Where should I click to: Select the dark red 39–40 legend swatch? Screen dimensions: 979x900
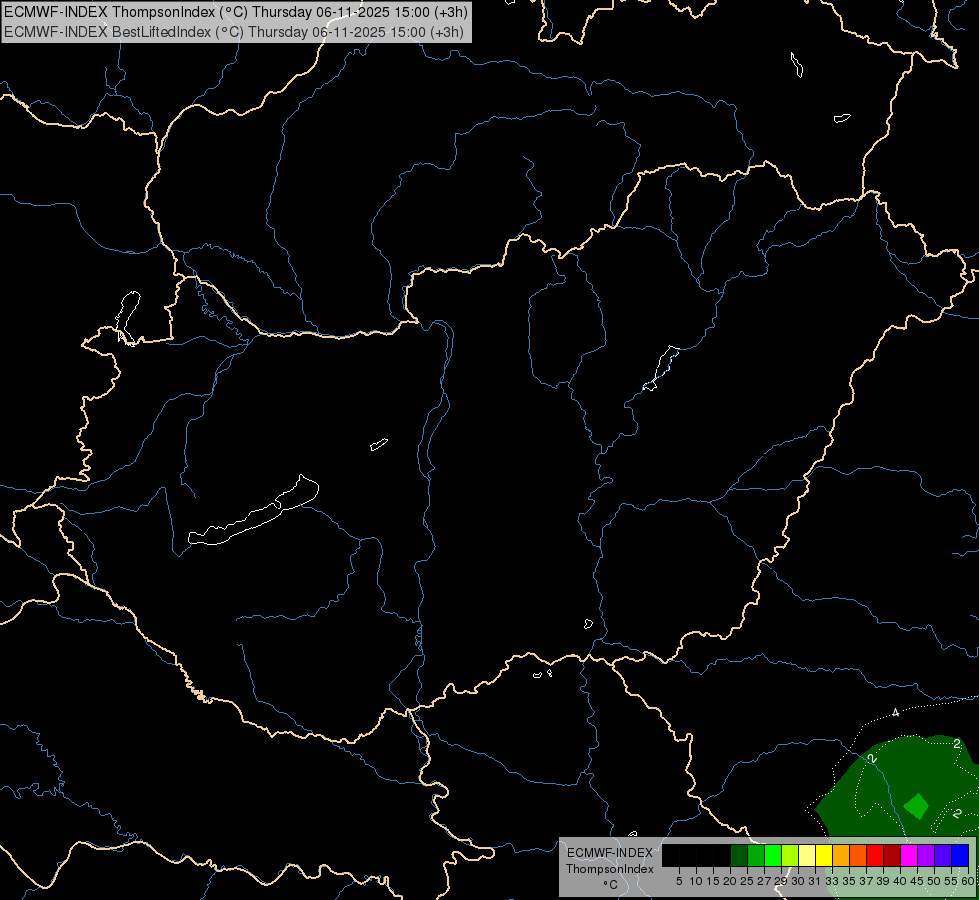(892, 855)
